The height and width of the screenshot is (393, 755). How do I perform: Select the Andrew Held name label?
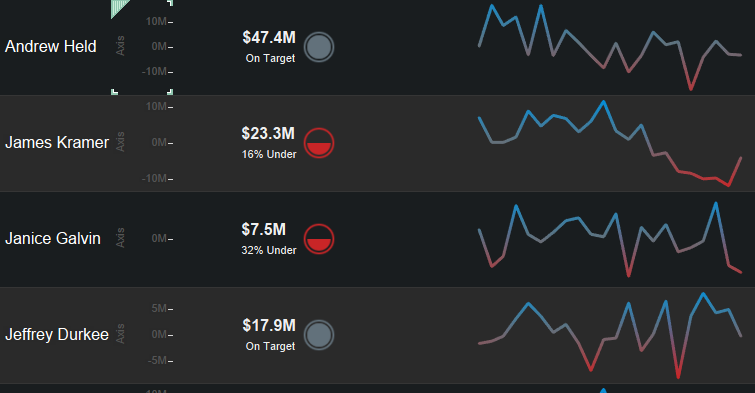tap(51, 47)
